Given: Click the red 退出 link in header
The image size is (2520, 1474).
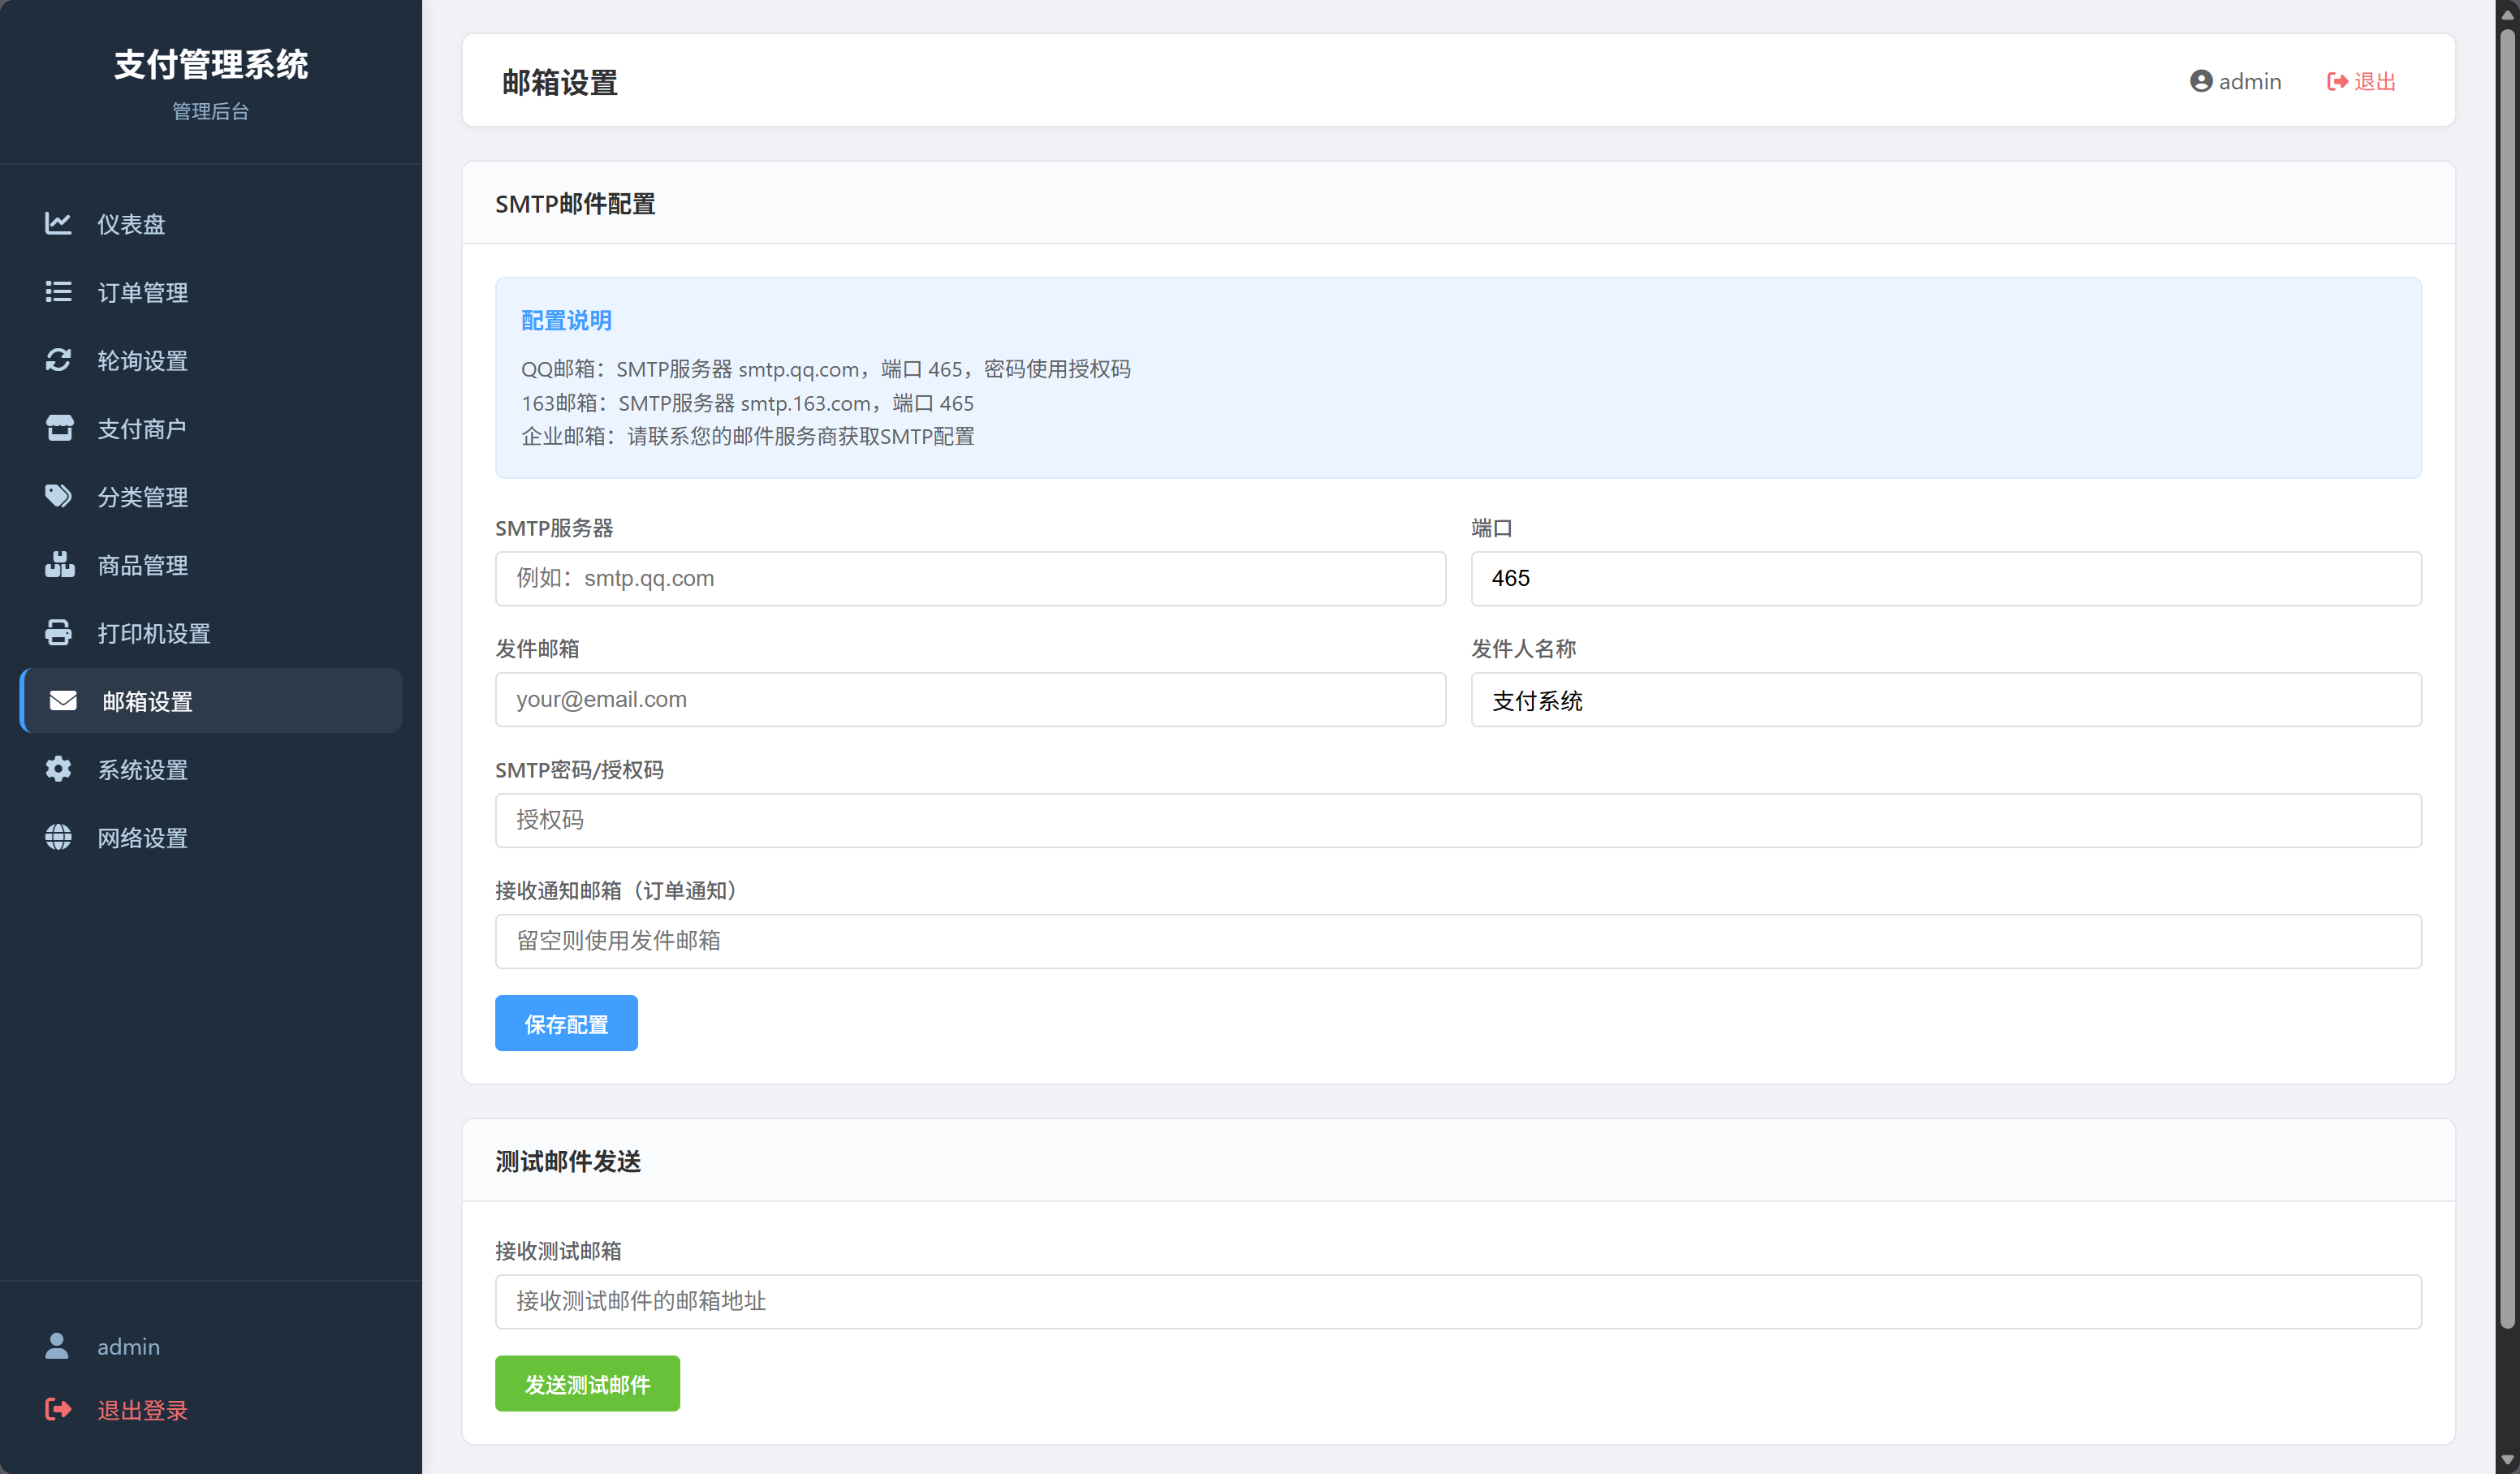Looking at the screenshot, I should [2361, 81].
